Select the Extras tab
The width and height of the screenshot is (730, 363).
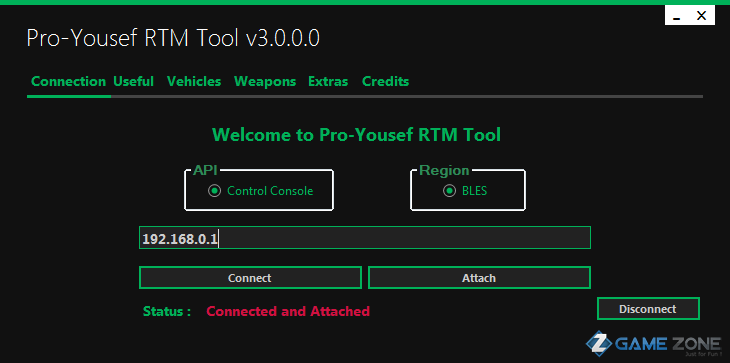(328, 81)
